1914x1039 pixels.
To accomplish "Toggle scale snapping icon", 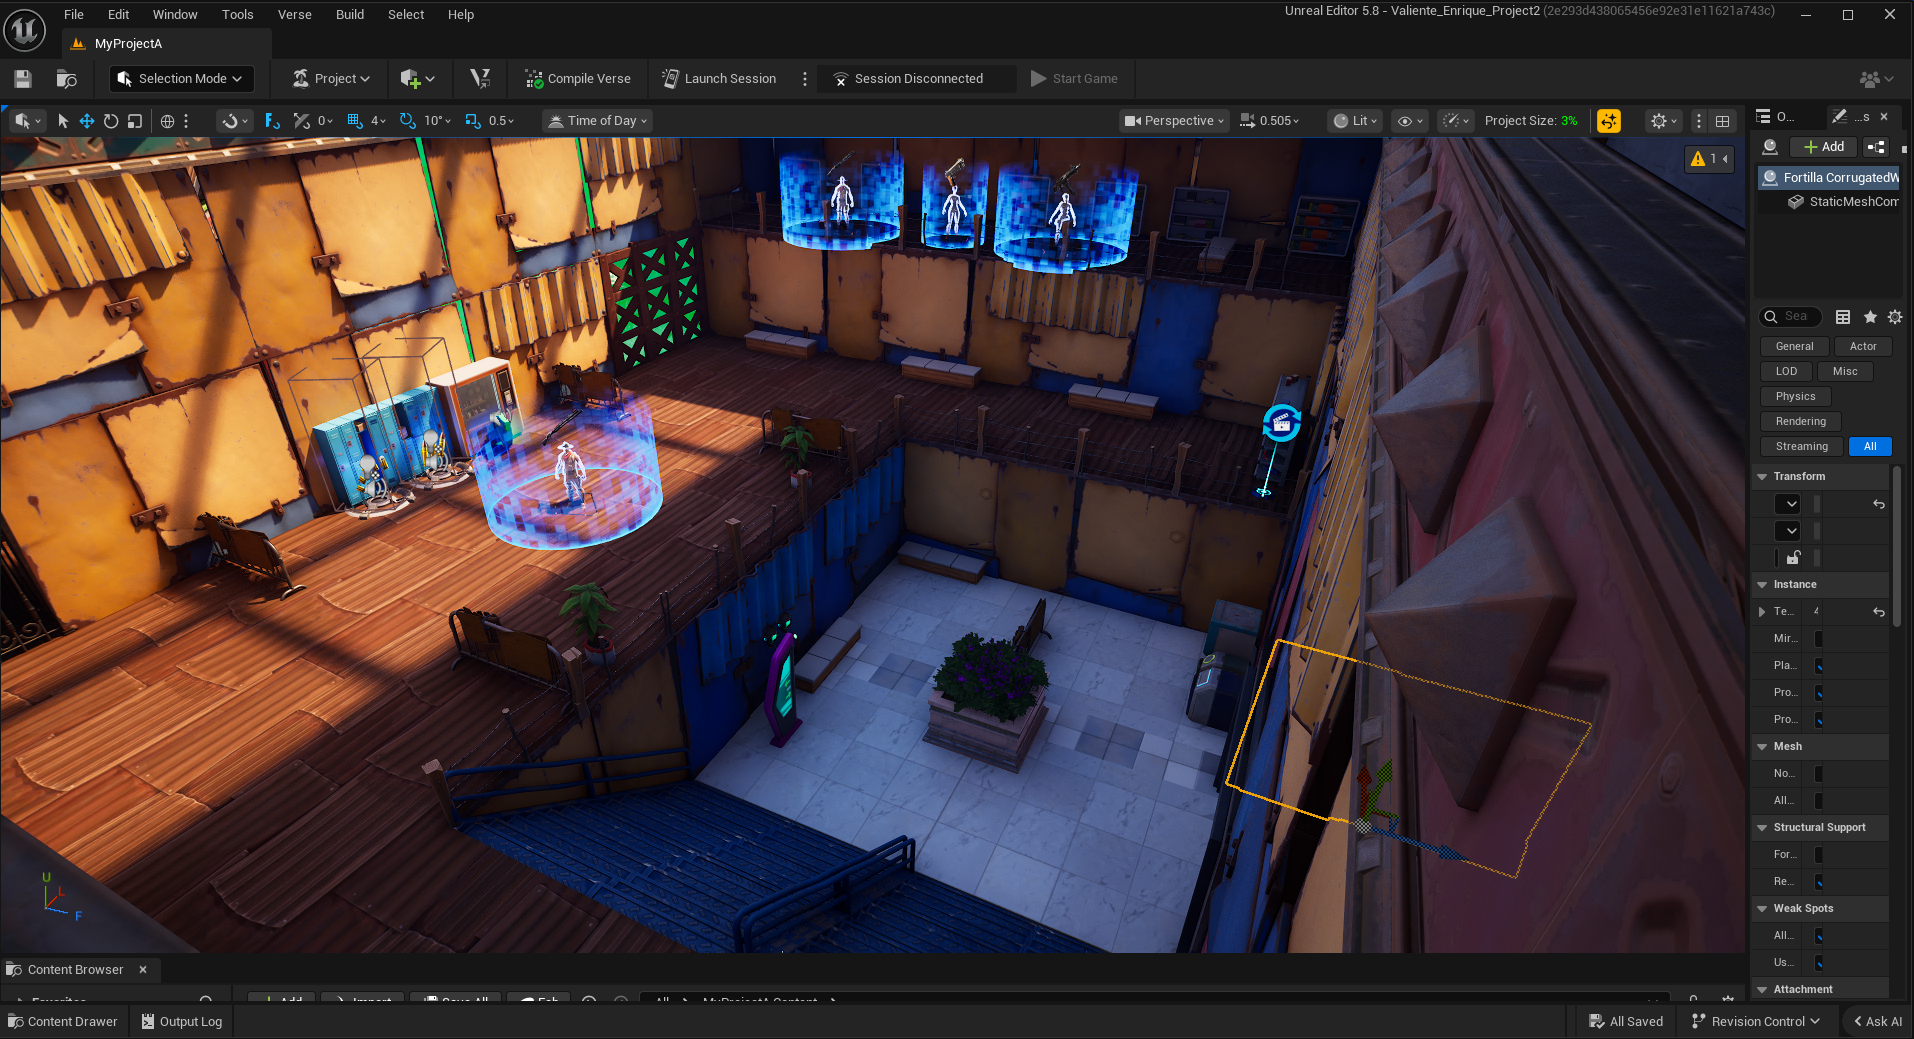I will pyautogui.click(x=473, y=121).
